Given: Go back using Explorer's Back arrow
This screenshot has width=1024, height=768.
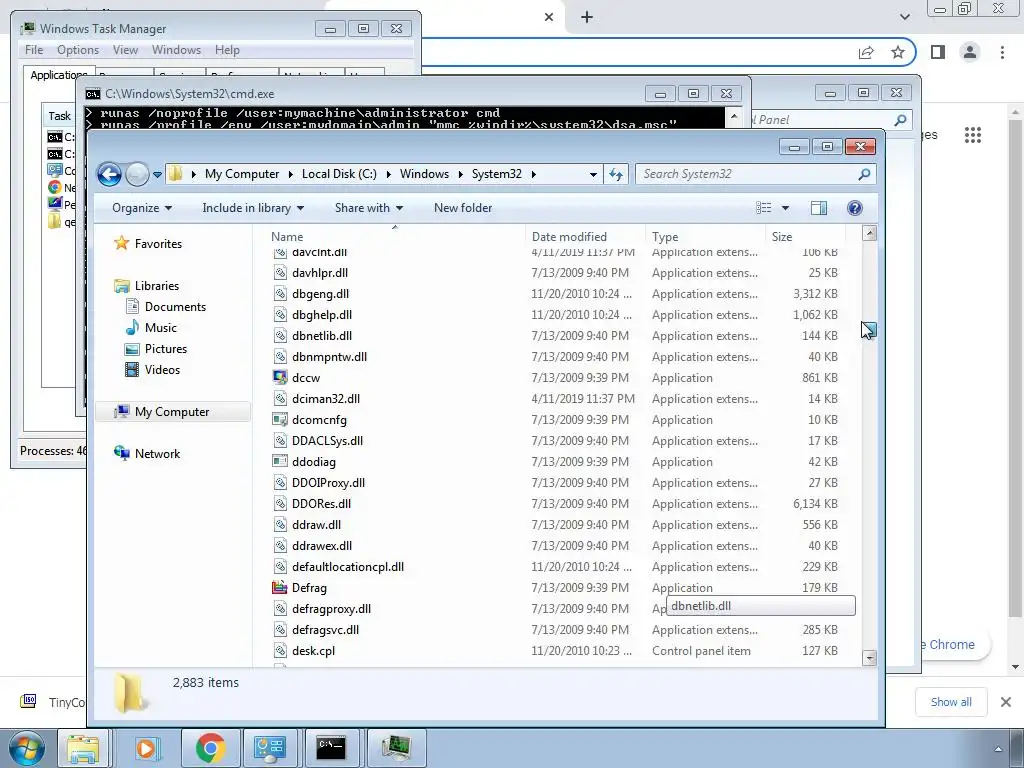Looking at the screenshot, I should [x=109, y=174].
